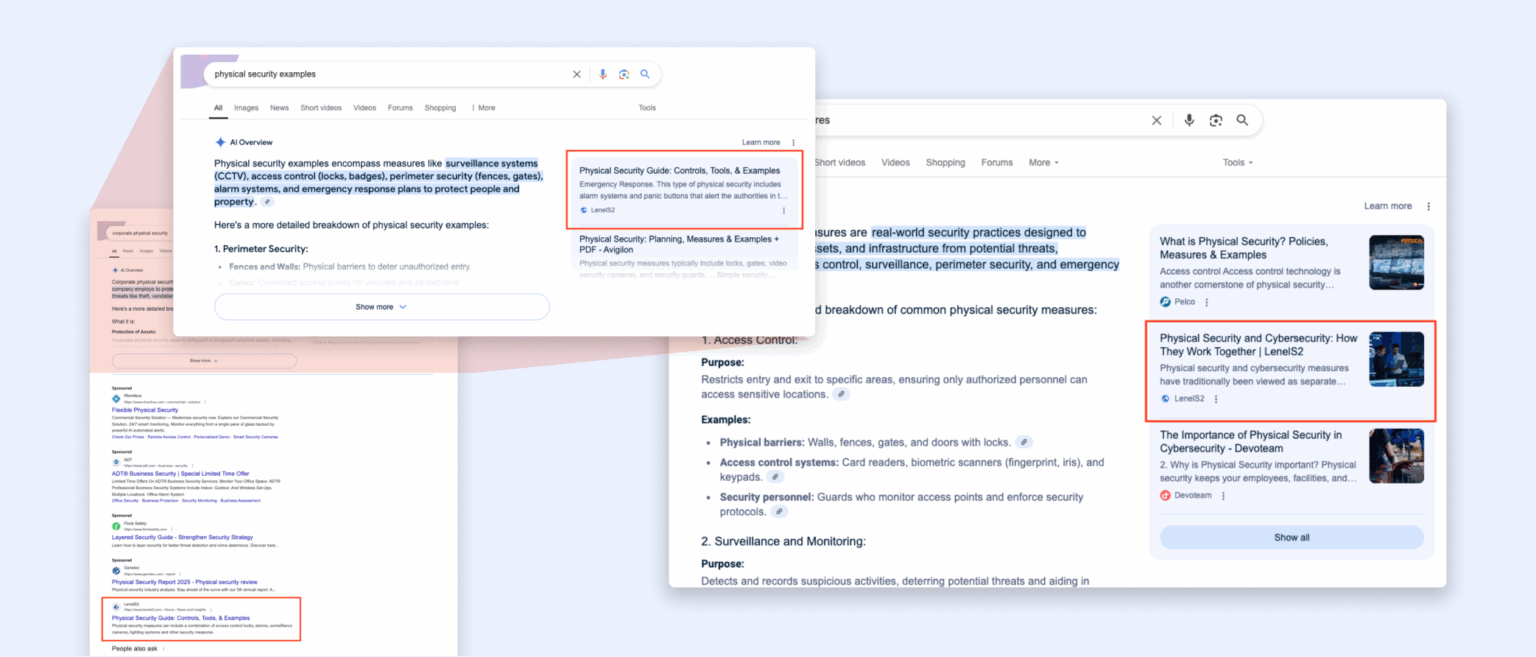Click the microphone icon beside 'physical security examples'
The image size is (1536, 657).
pyautogui.click(x=602, y=74)
